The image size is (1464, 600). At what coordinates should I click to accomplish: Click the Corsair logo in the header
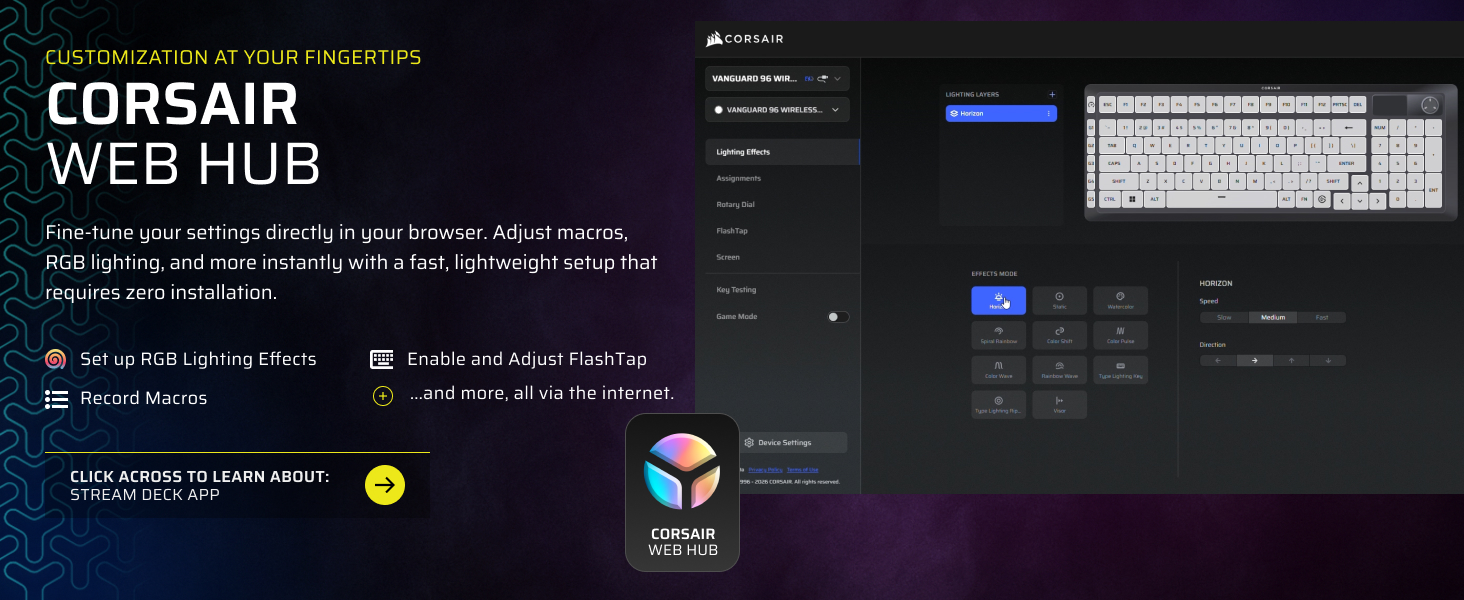[x=744, y=39]
